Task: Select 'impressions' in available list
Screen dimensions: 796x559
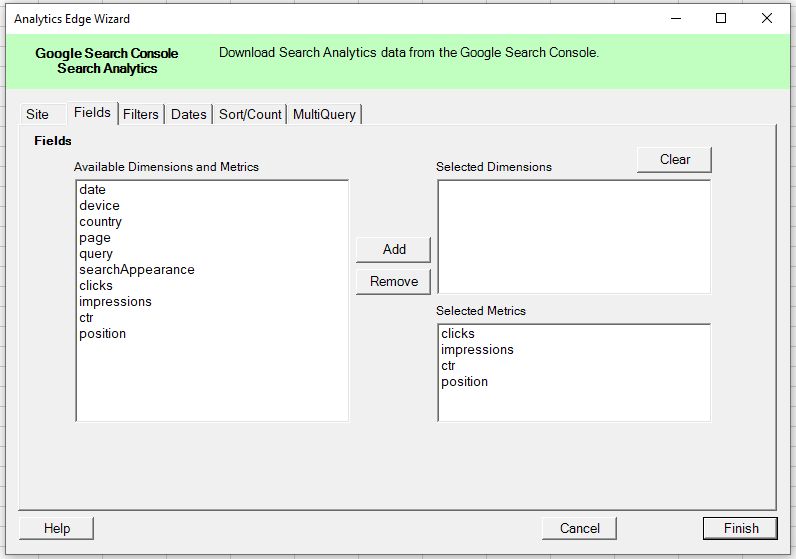Action: click(212, 302)
